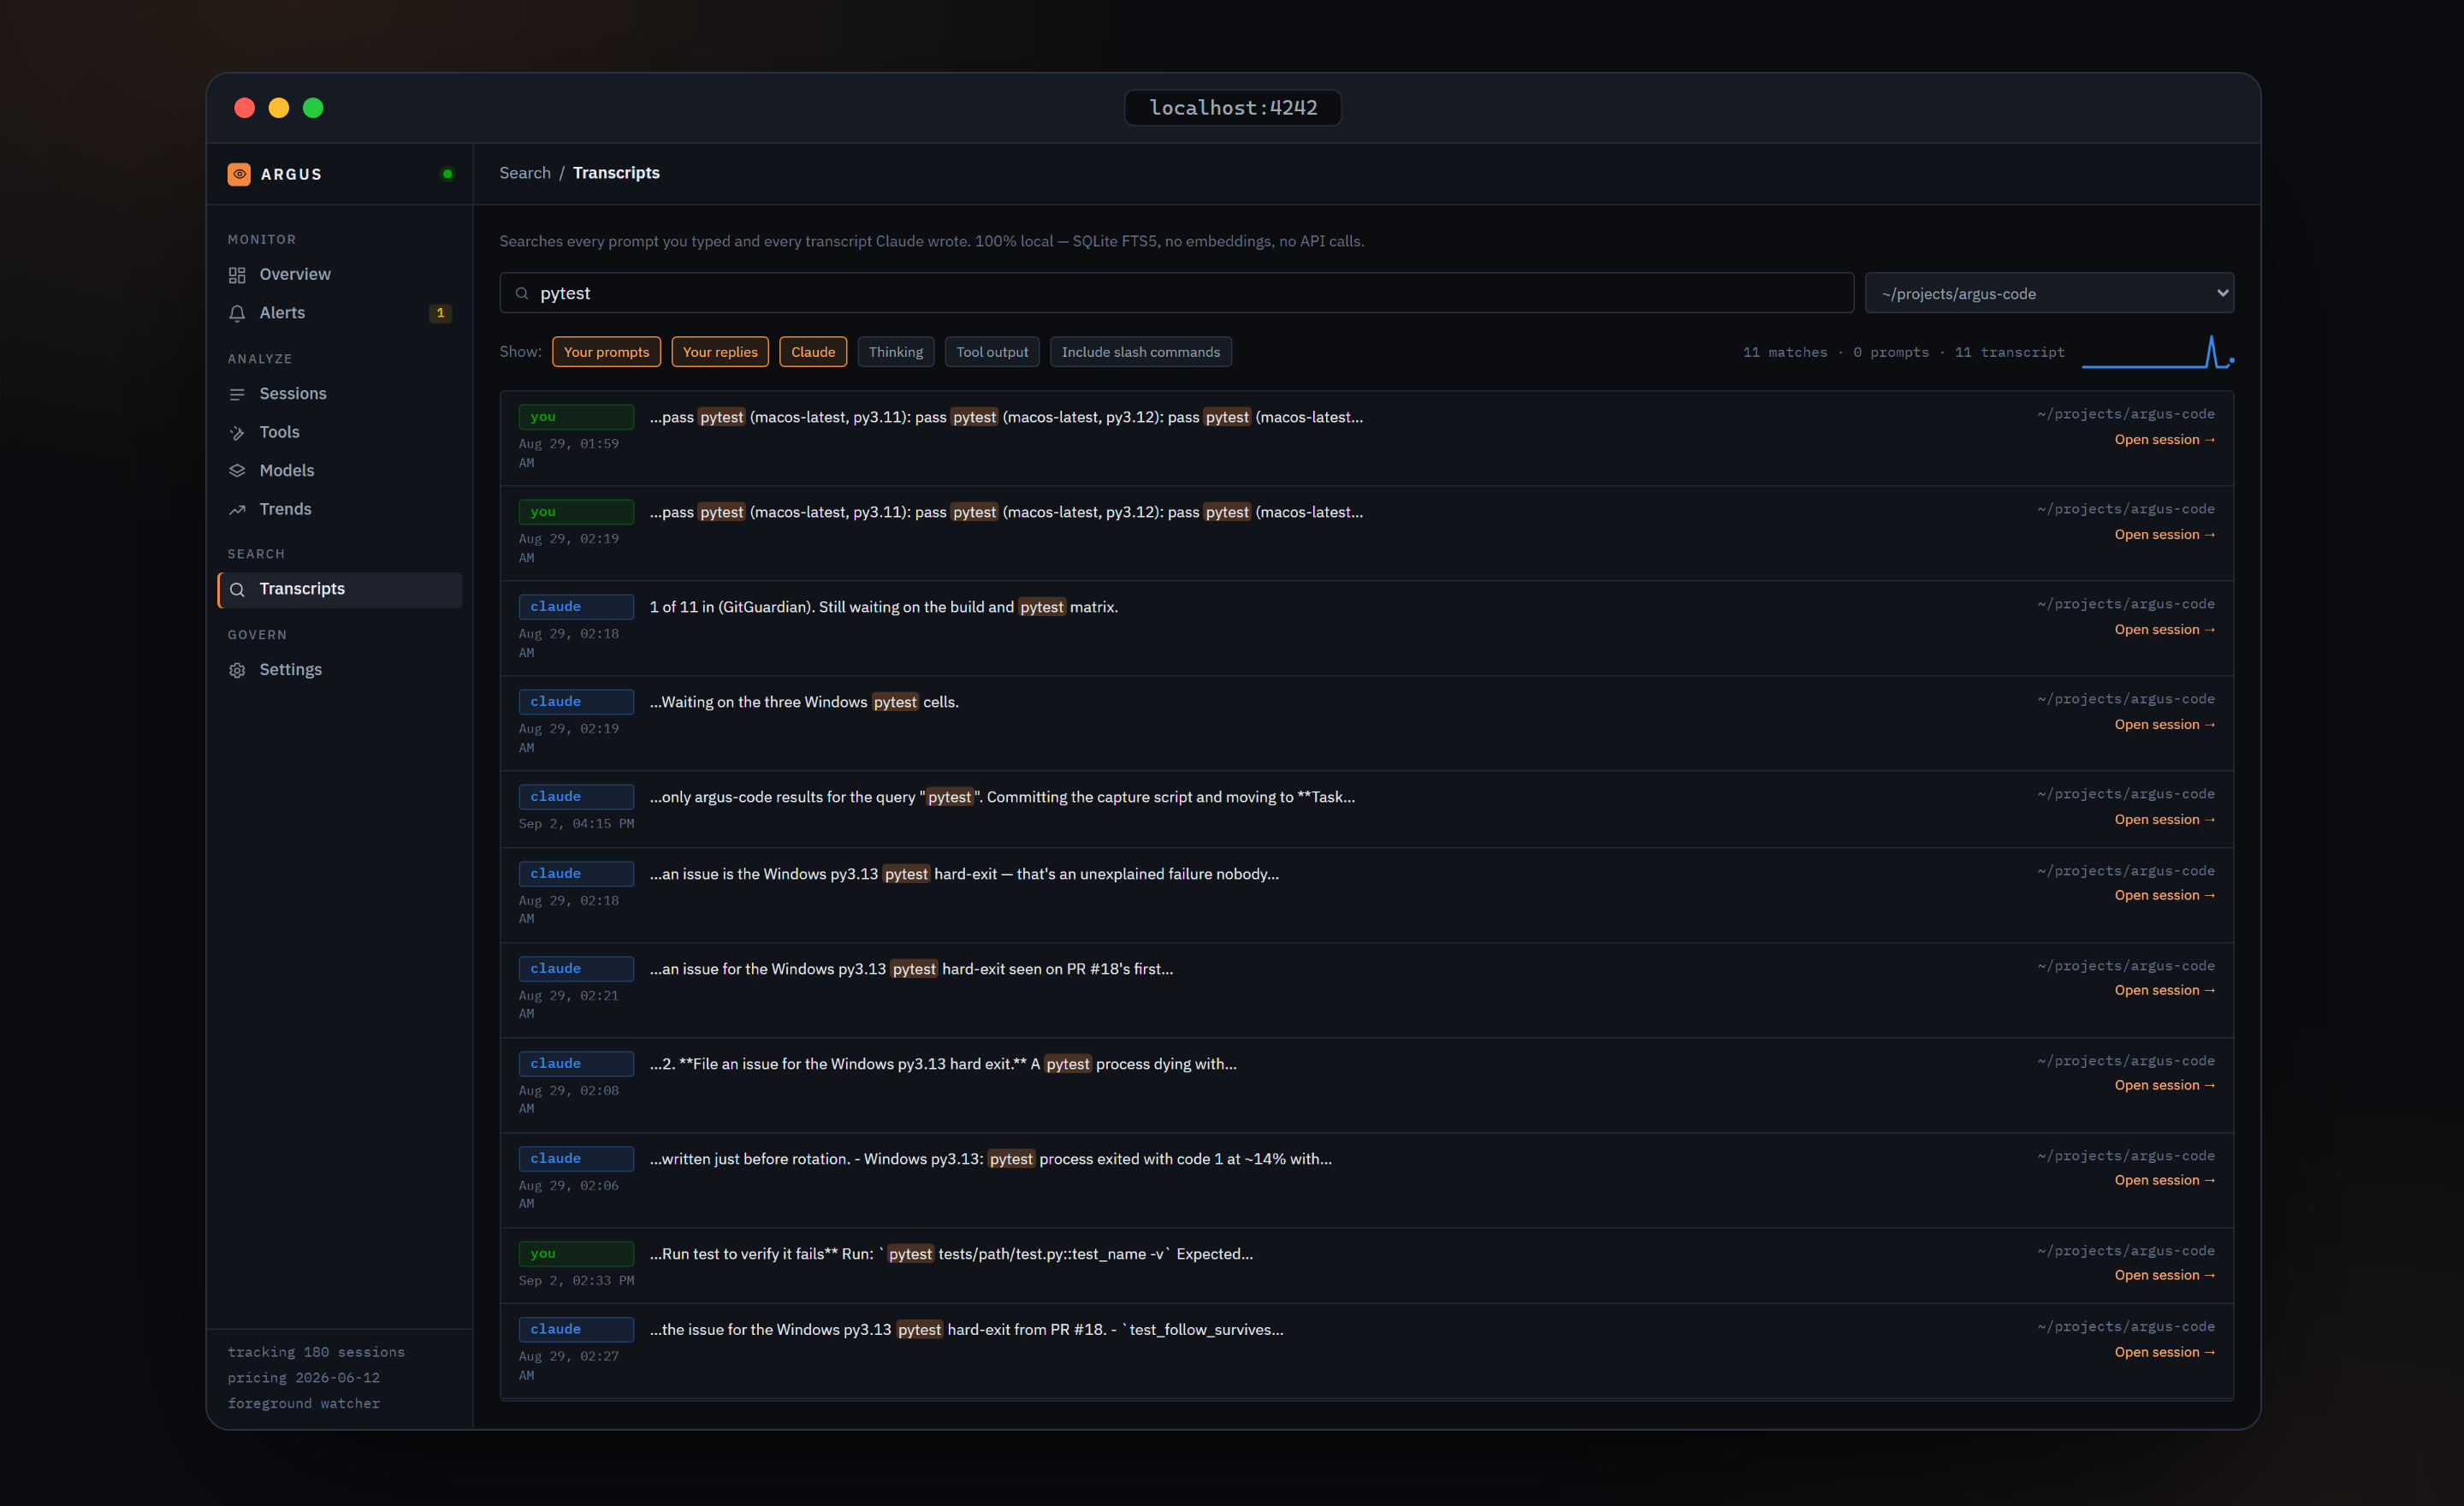This screenshot has width=2464, height=1506.
Task: Click the Sessions list icon
Action: coord(237,394)
